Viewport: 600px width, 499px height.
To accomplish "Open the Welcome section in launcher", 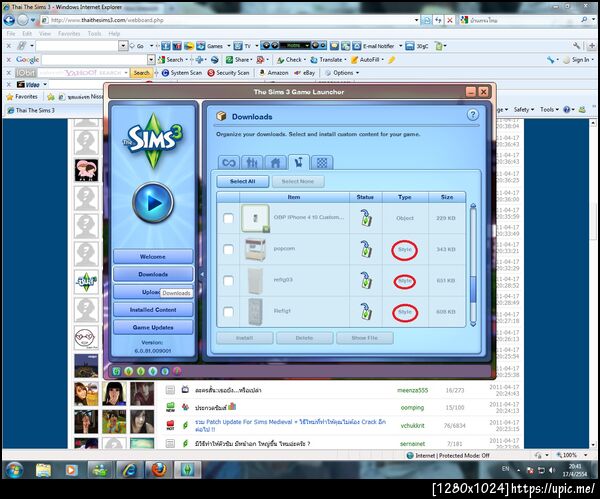I will point(153,256).
